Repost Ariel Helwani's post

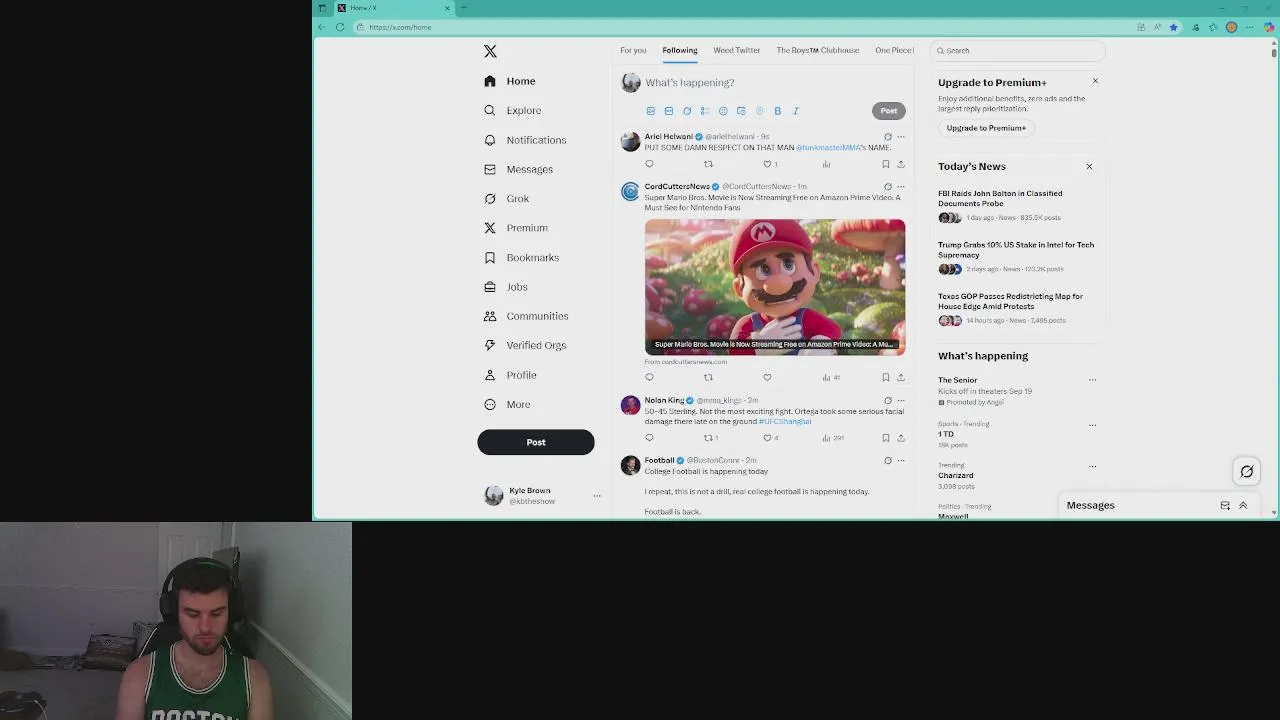pyautogui.click(x=708, y=164)
